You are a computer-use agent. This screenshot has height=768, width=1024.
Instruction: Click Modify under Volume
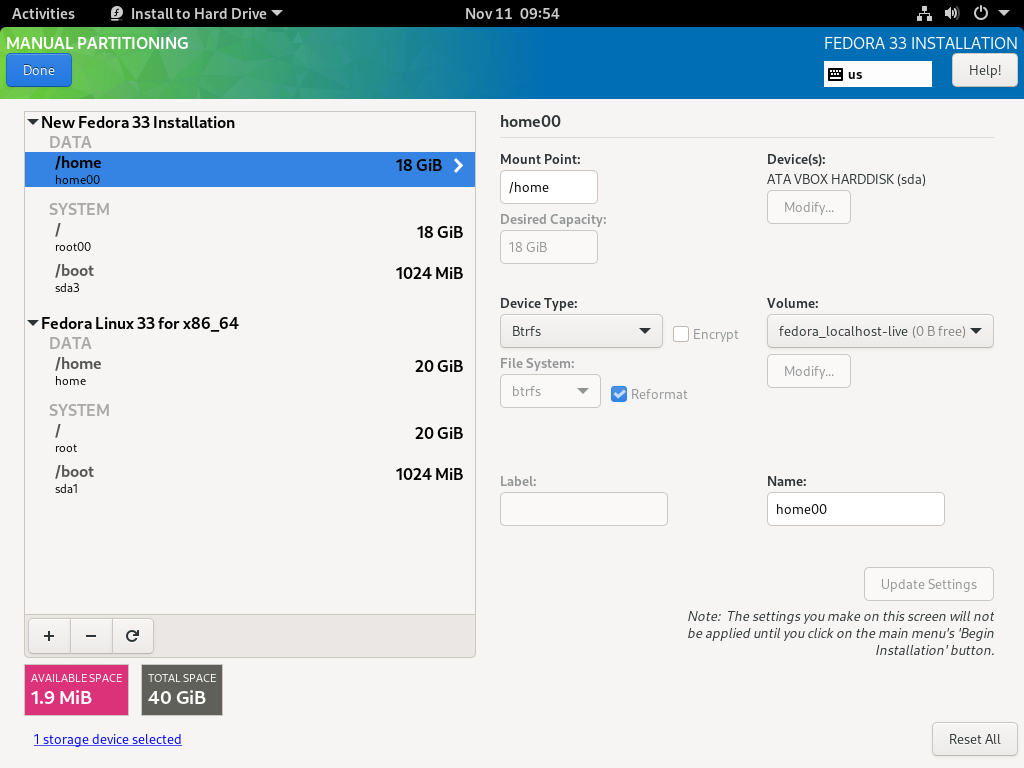pyautogui.click(x=808, y=372)
